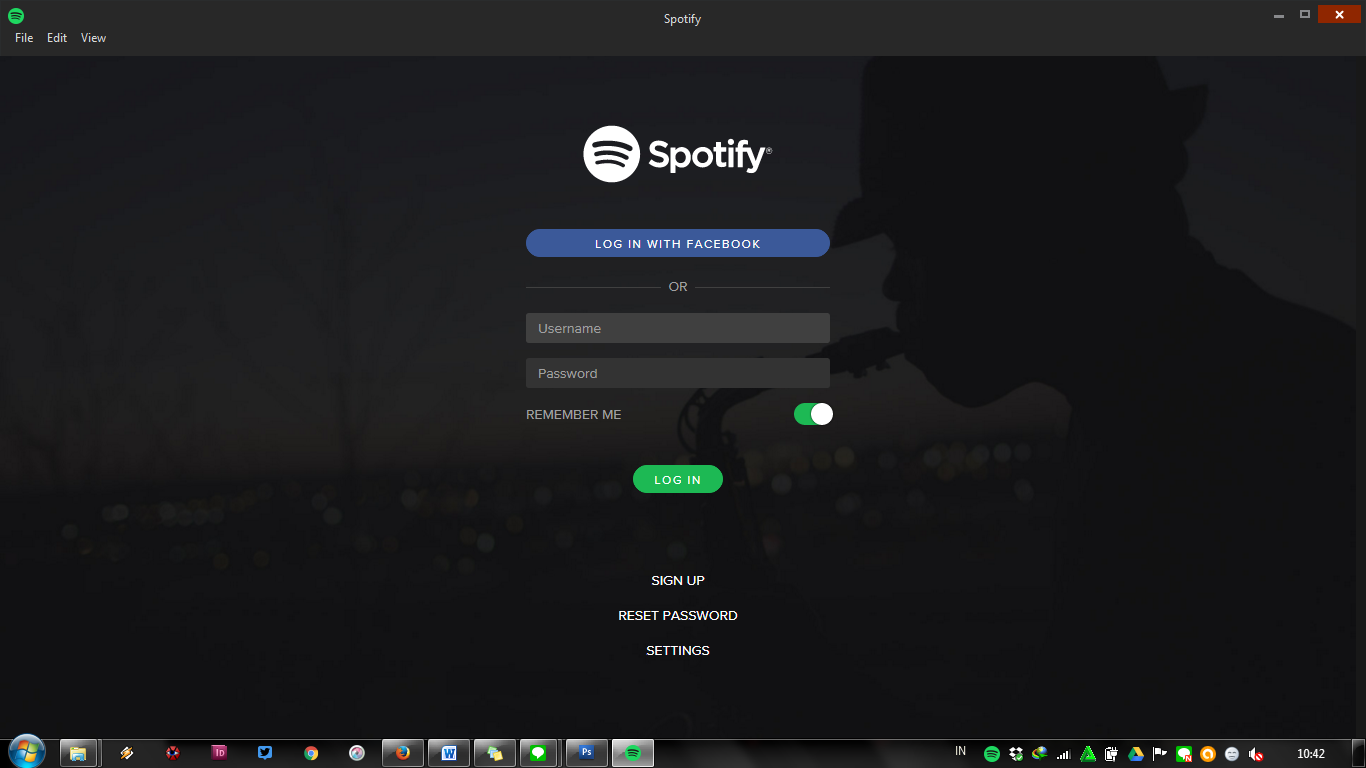Open the Dropbox tray icon

1016,754
